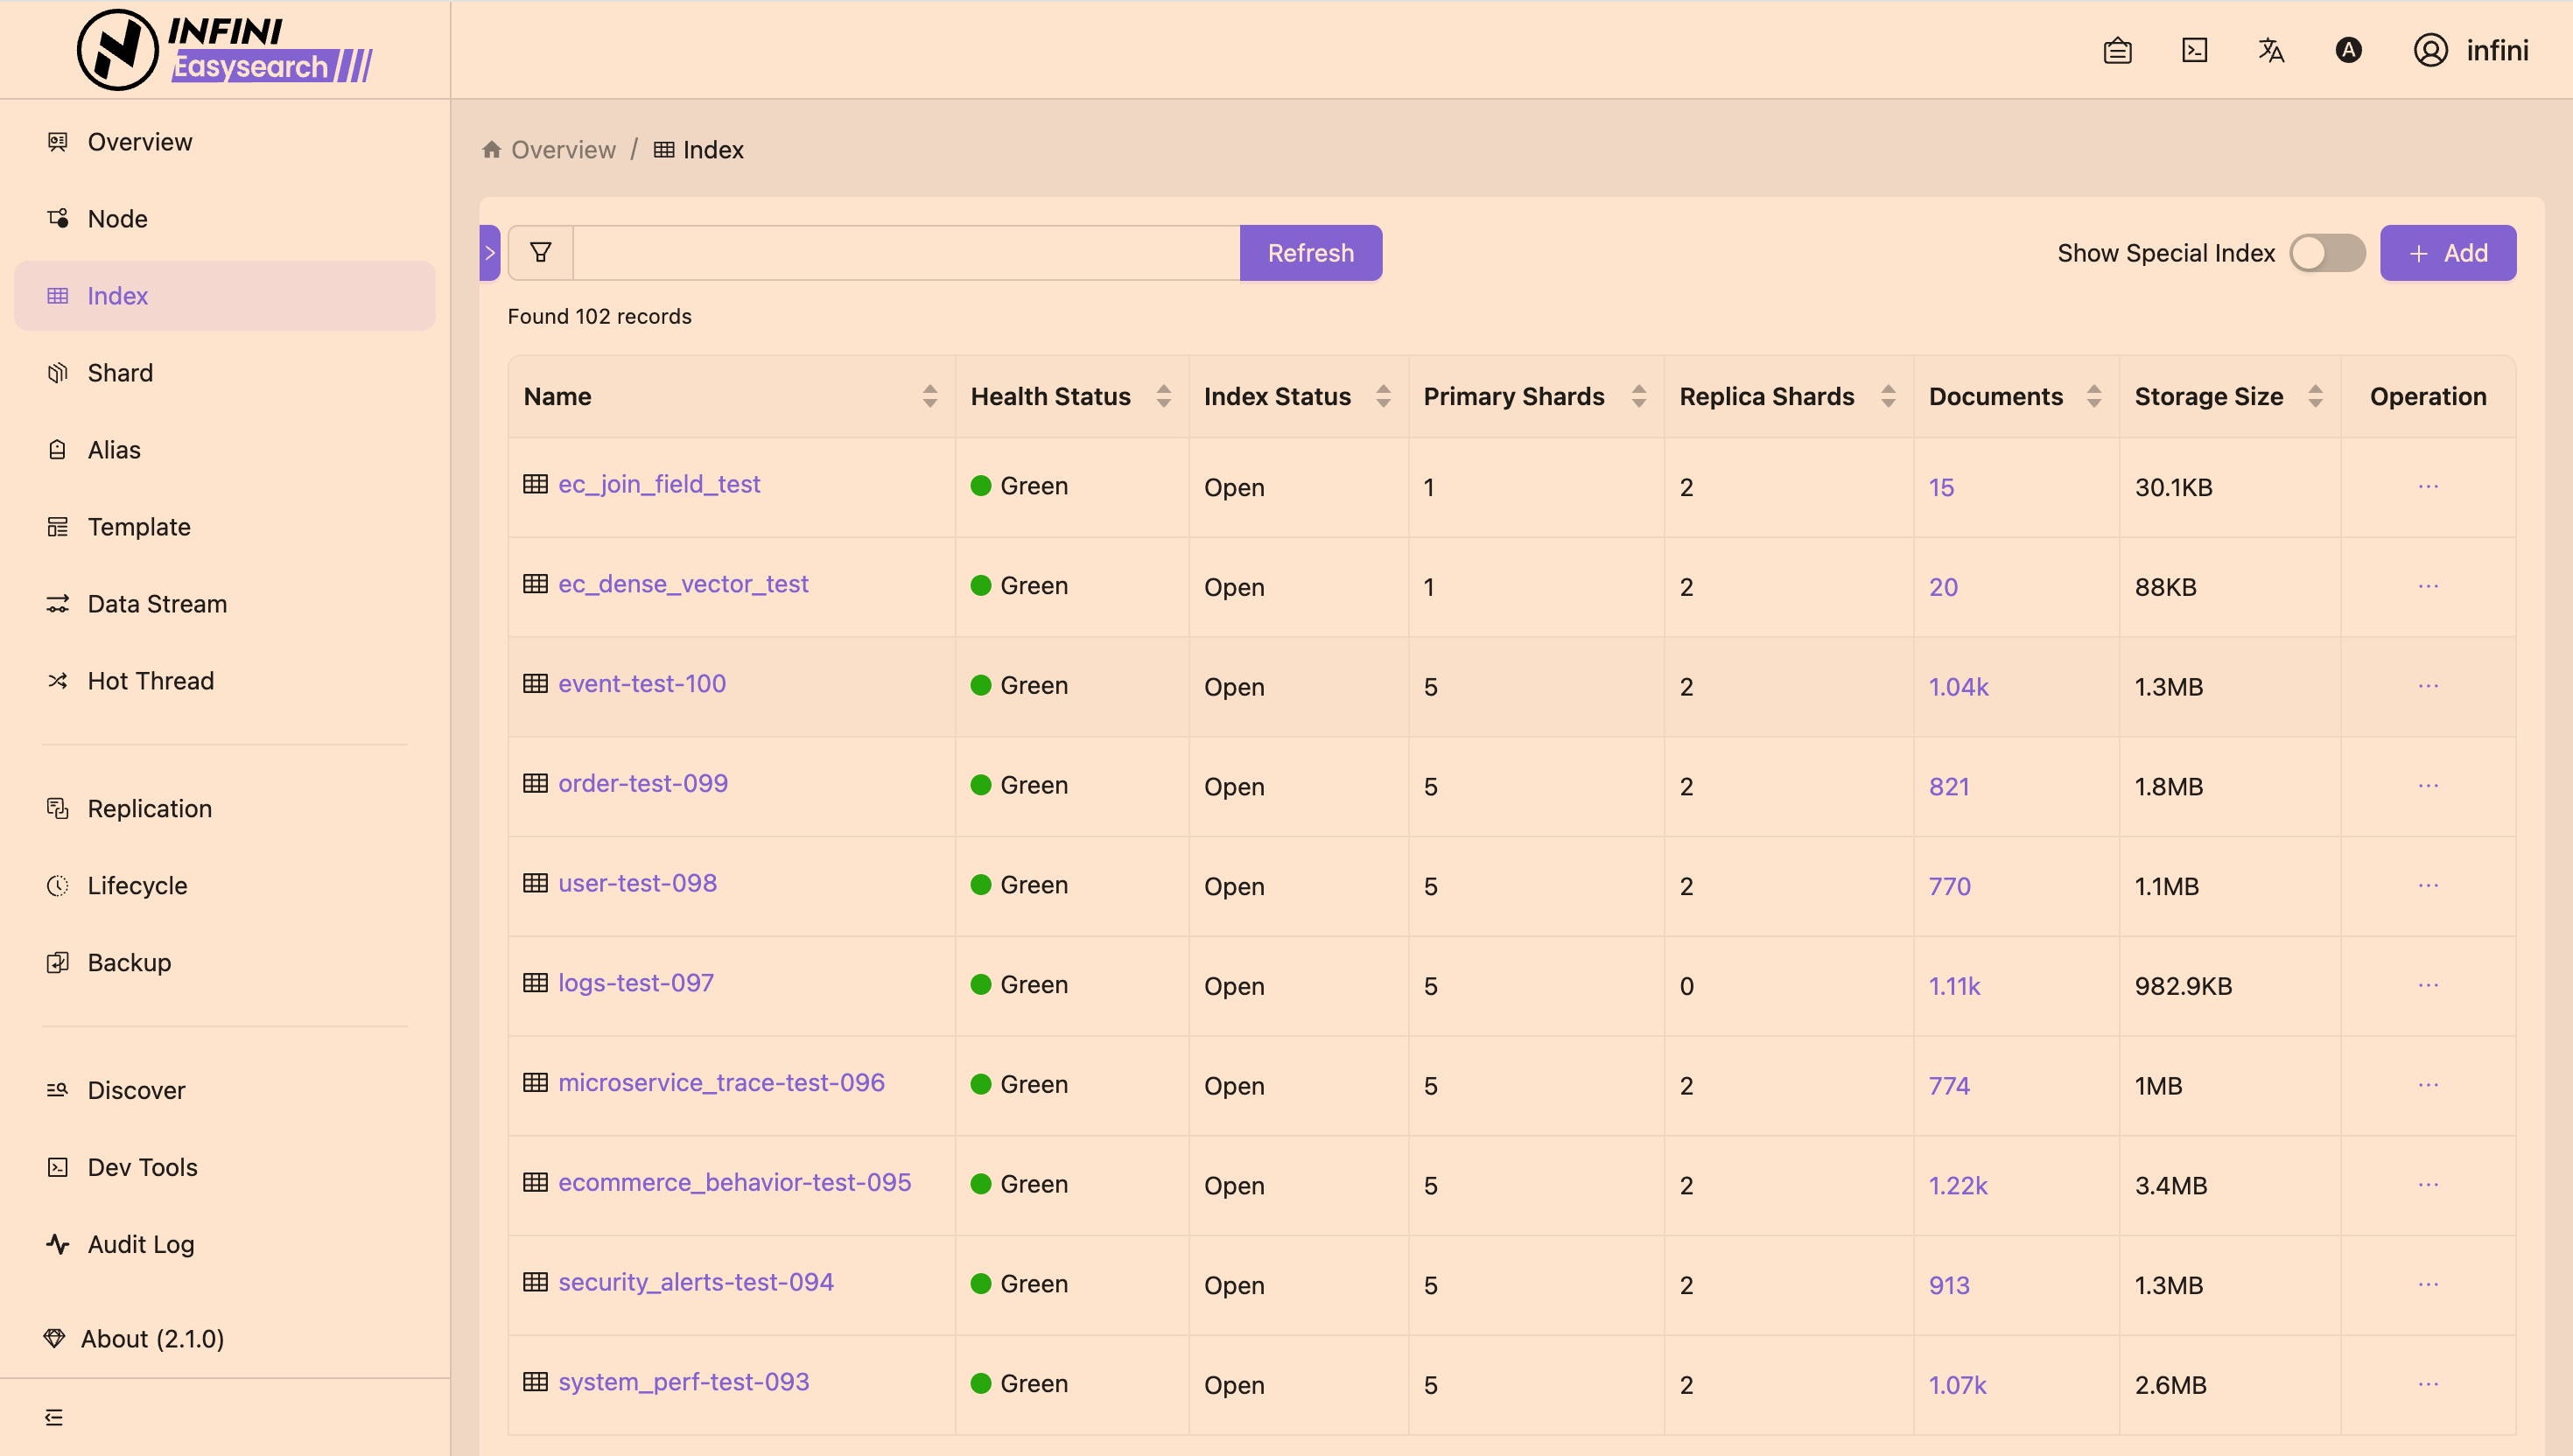Click the Refresh button
Viewport: 2573px width, 1456px height.
1310,252
